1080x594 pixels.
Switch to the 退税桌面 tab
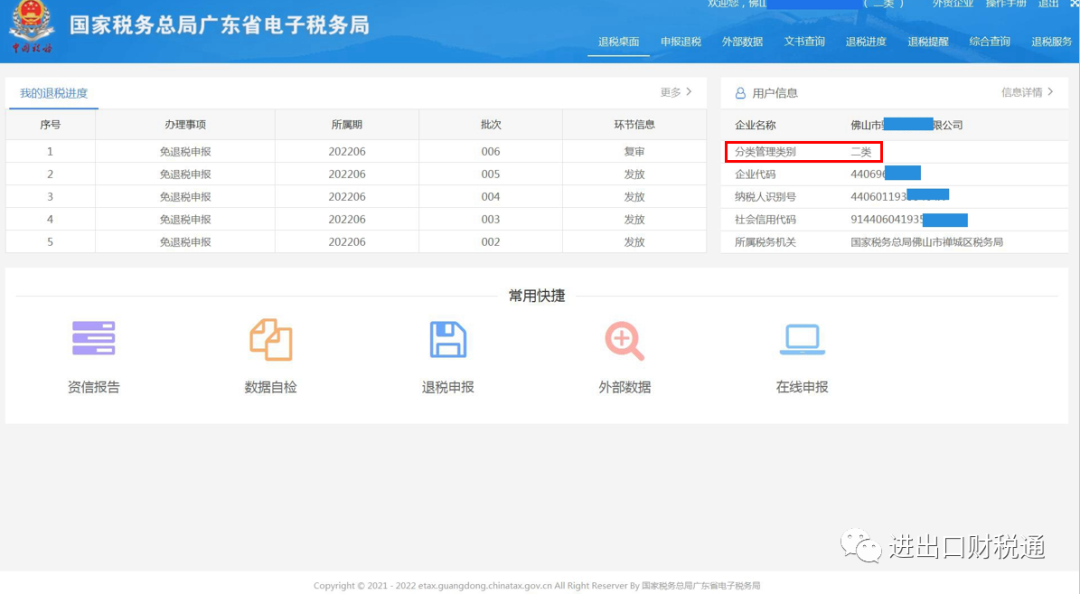click(619, 41)
